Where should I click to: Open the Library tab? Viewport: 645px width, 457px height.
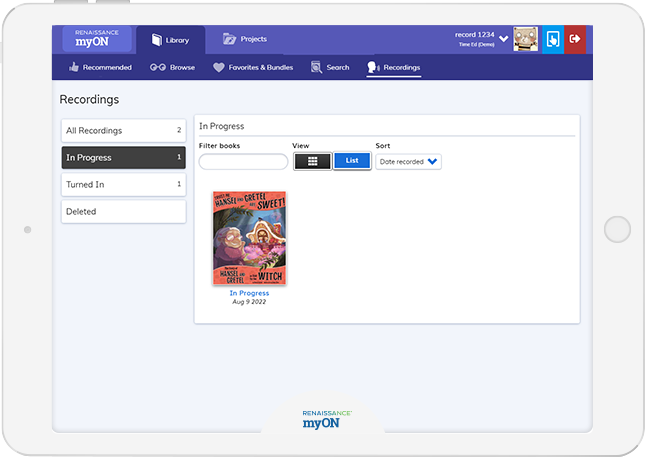pyautogui.click(x=170, y=40)
